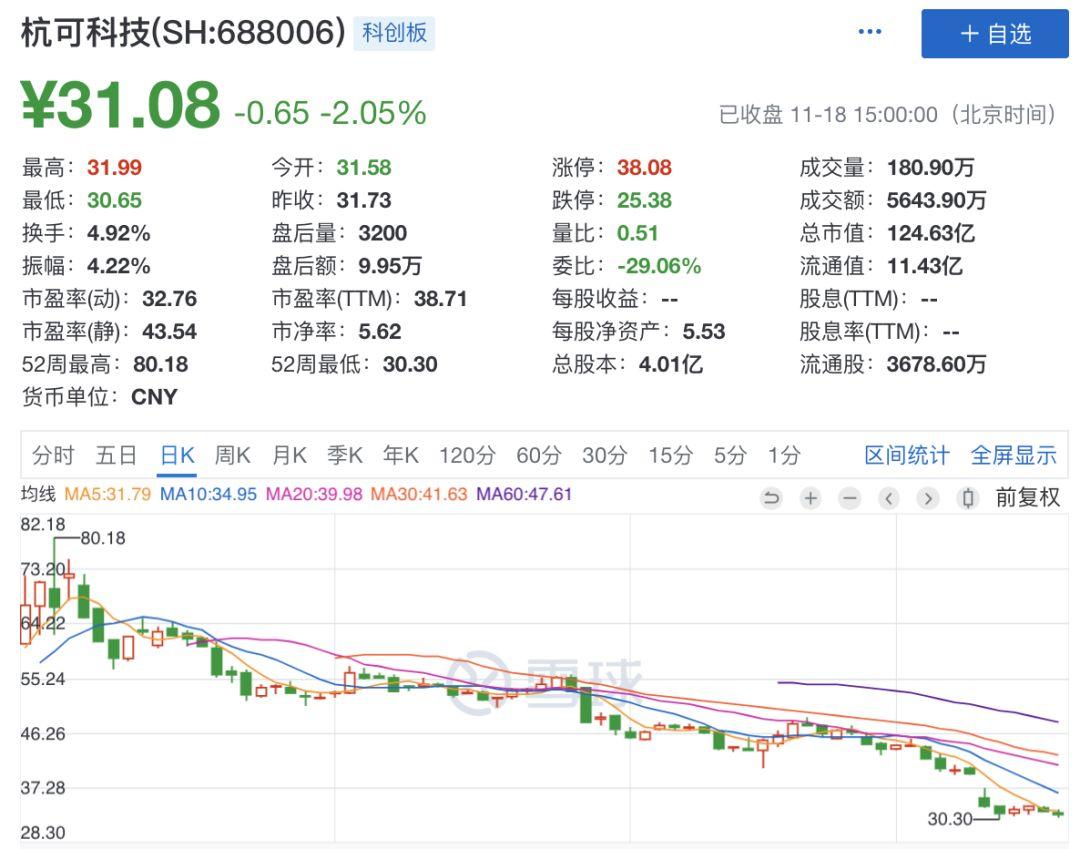The image size is (1080, 849).
Task: Switch to the 60分 interval tab
Action: [539, 455]
